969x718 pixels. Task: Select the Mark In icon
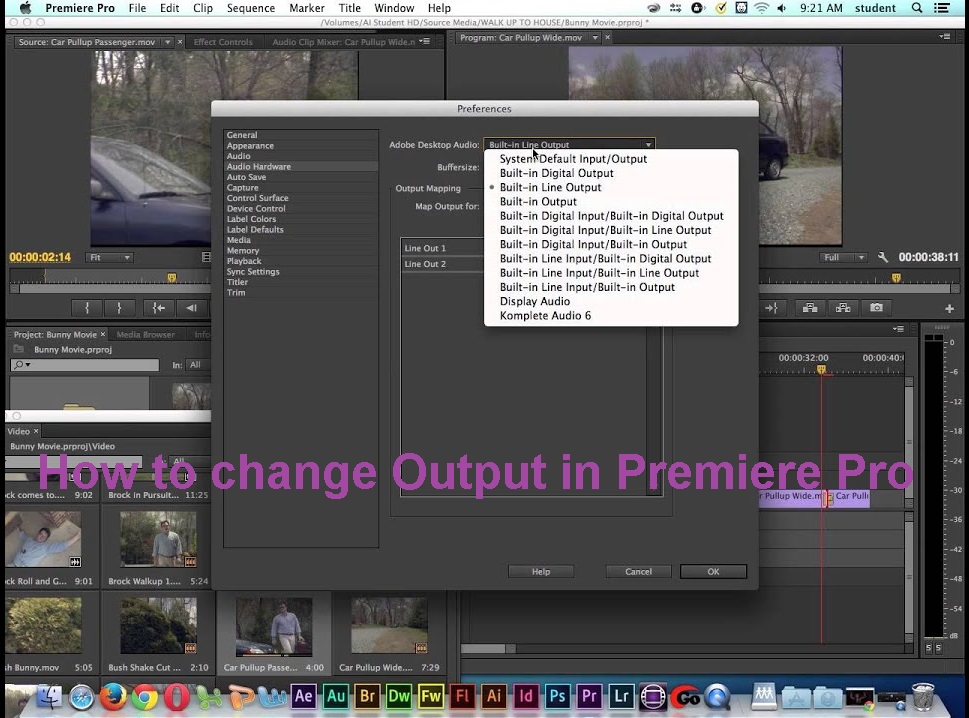pyautogui.click(x=87, y=307)
